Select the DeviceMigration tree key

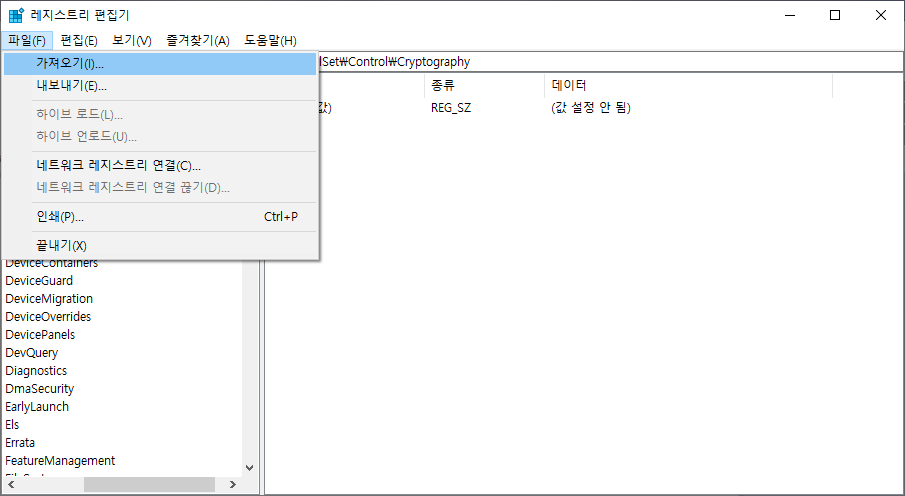49,299
